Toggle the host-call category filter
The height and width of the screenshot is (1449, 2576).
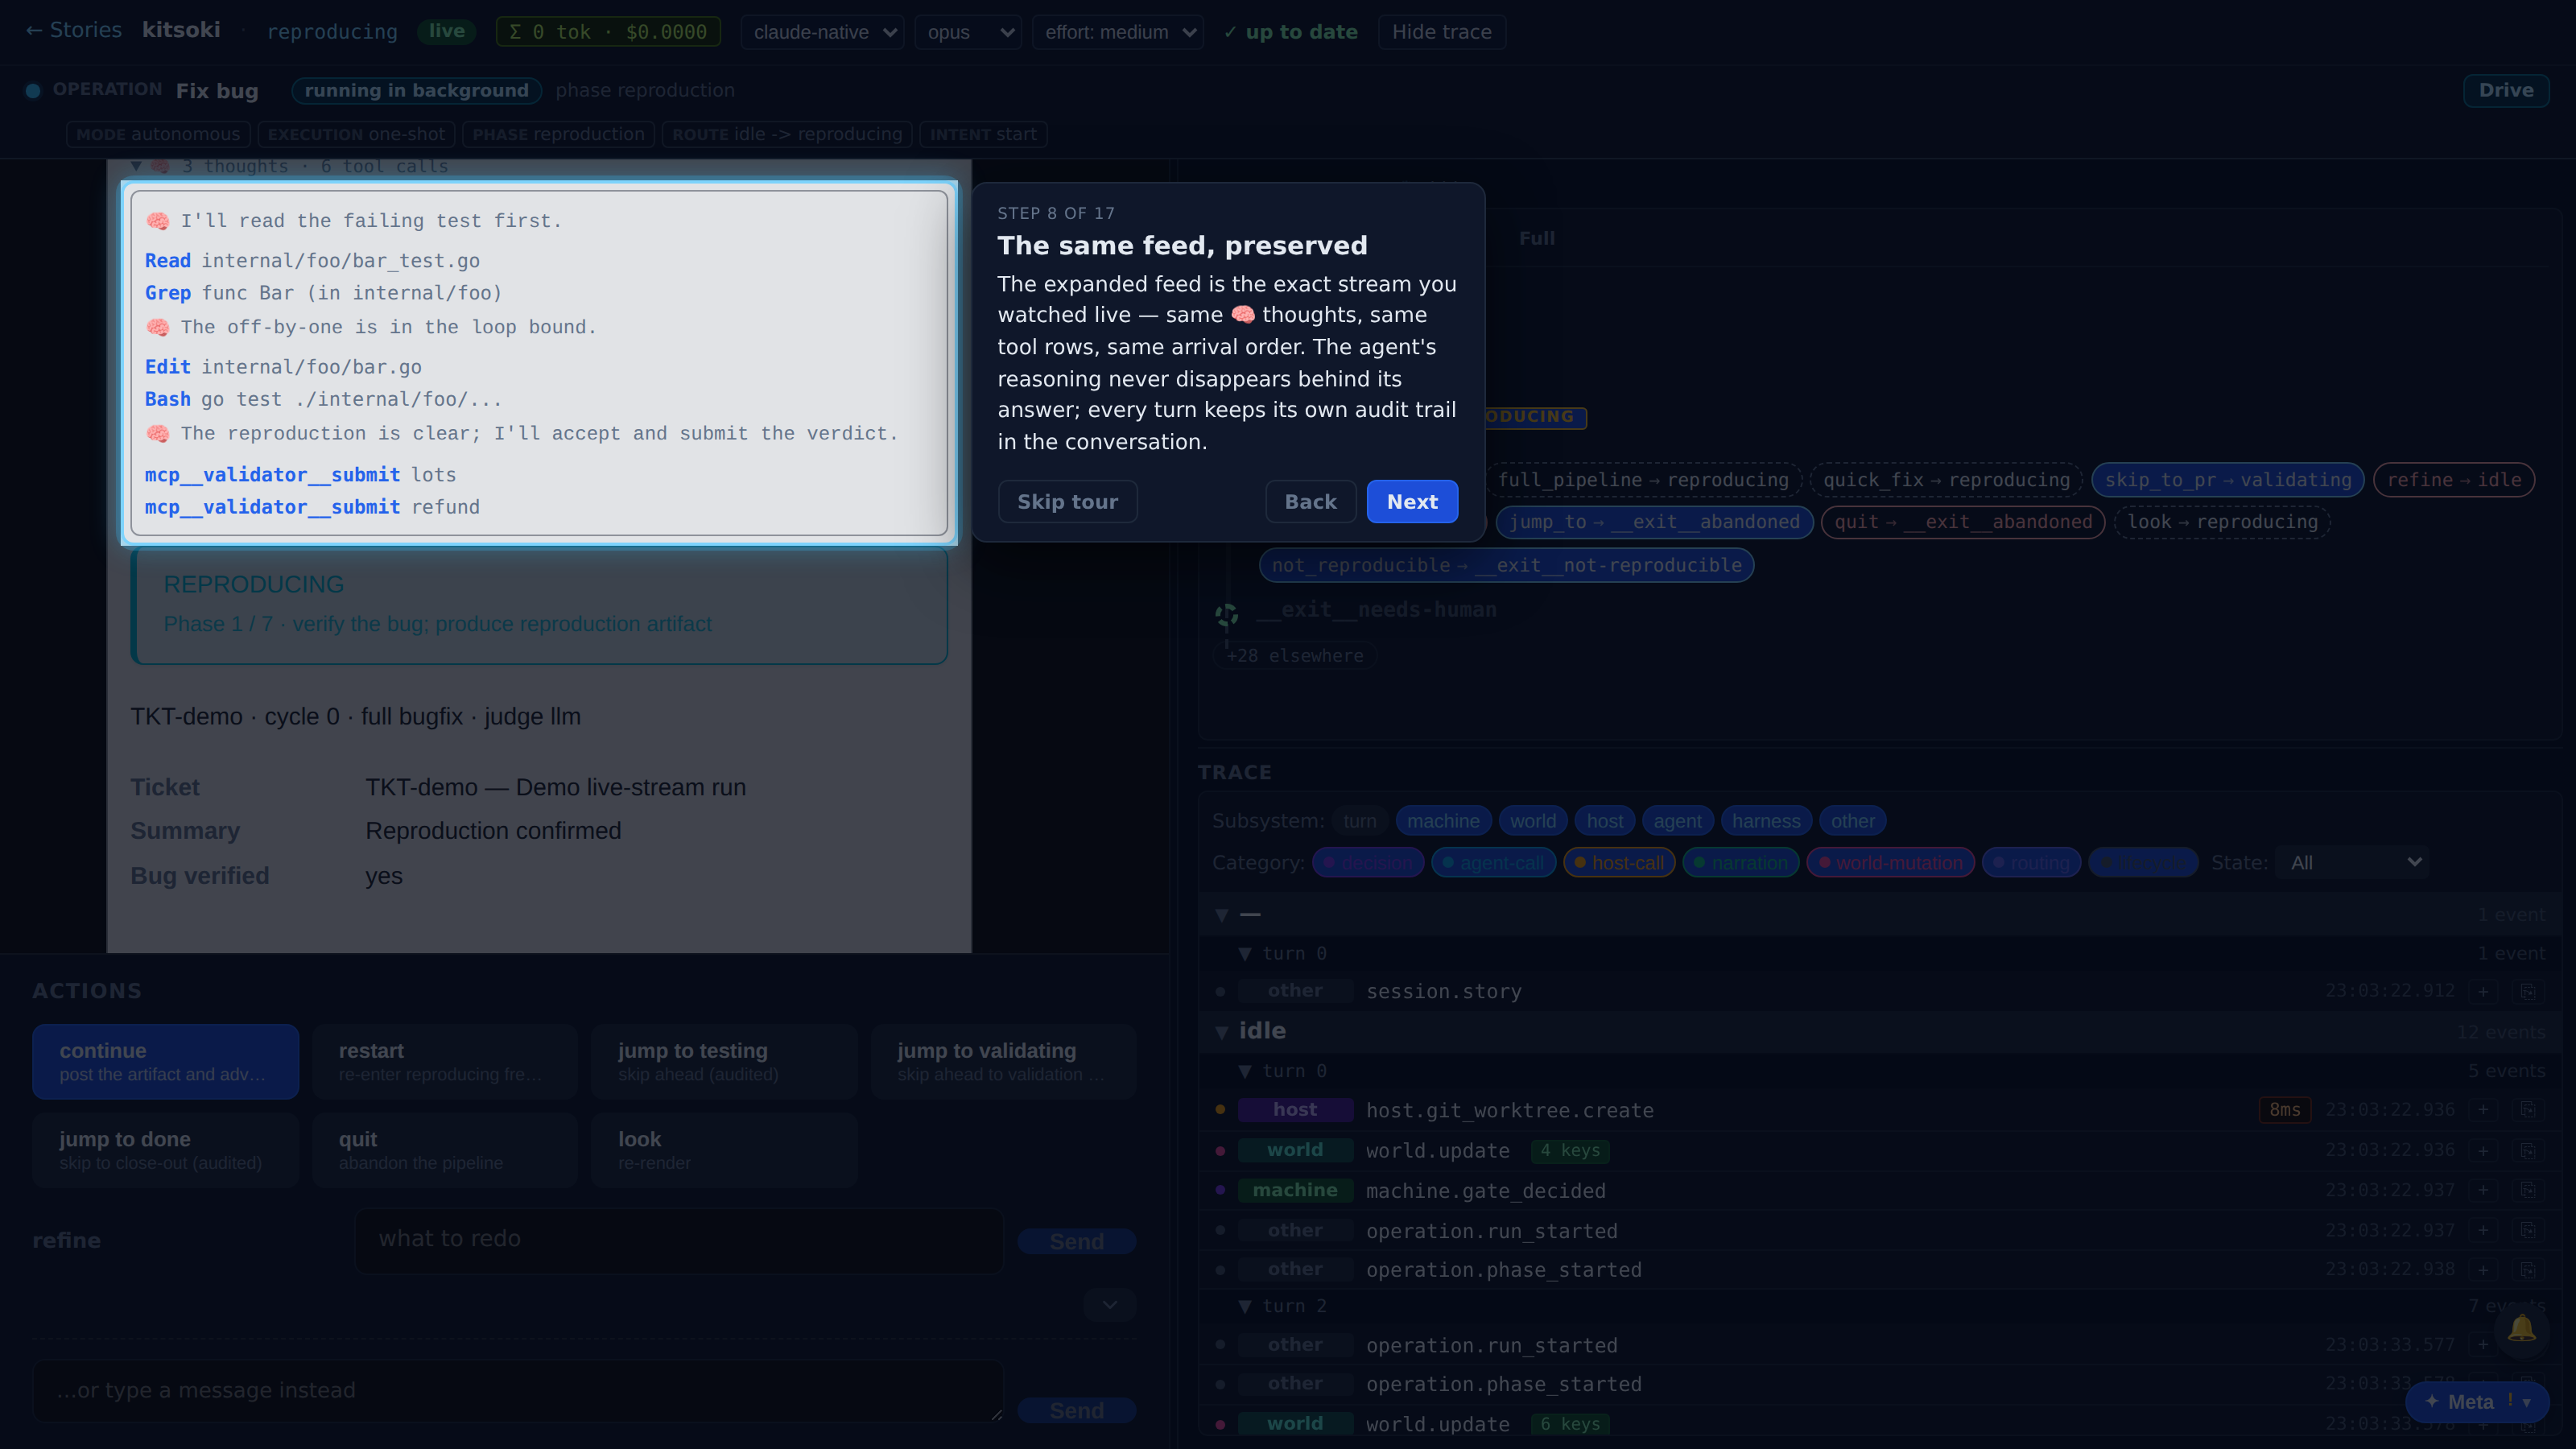1619,862
